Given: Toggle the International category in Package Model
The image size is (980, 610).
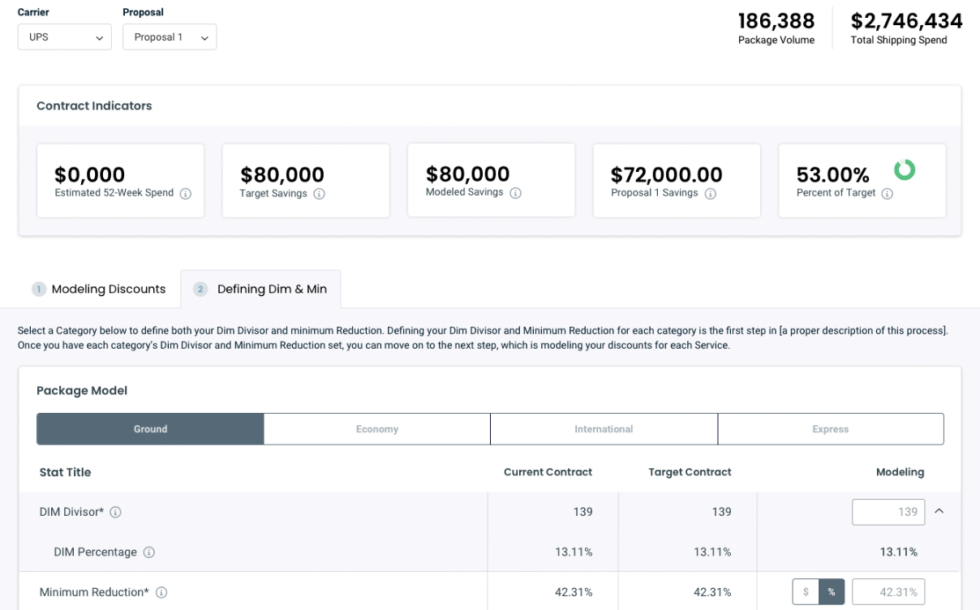Looking at the screenshot, I should tap(604, 428).
